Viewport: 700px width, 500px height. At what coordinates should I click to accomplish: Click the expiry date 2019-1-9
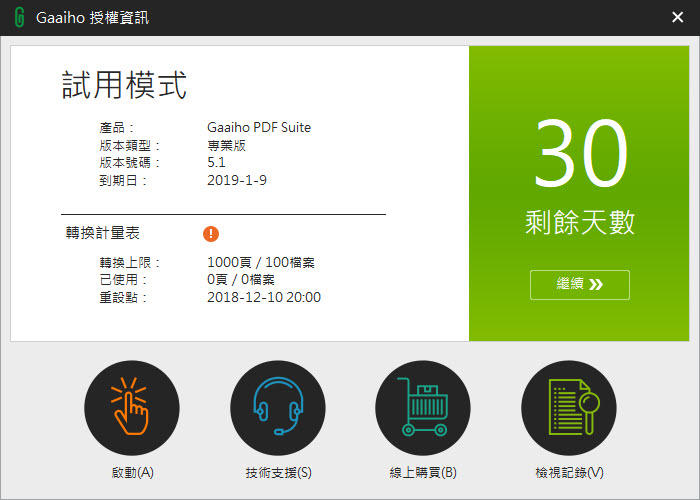point(237,180)
